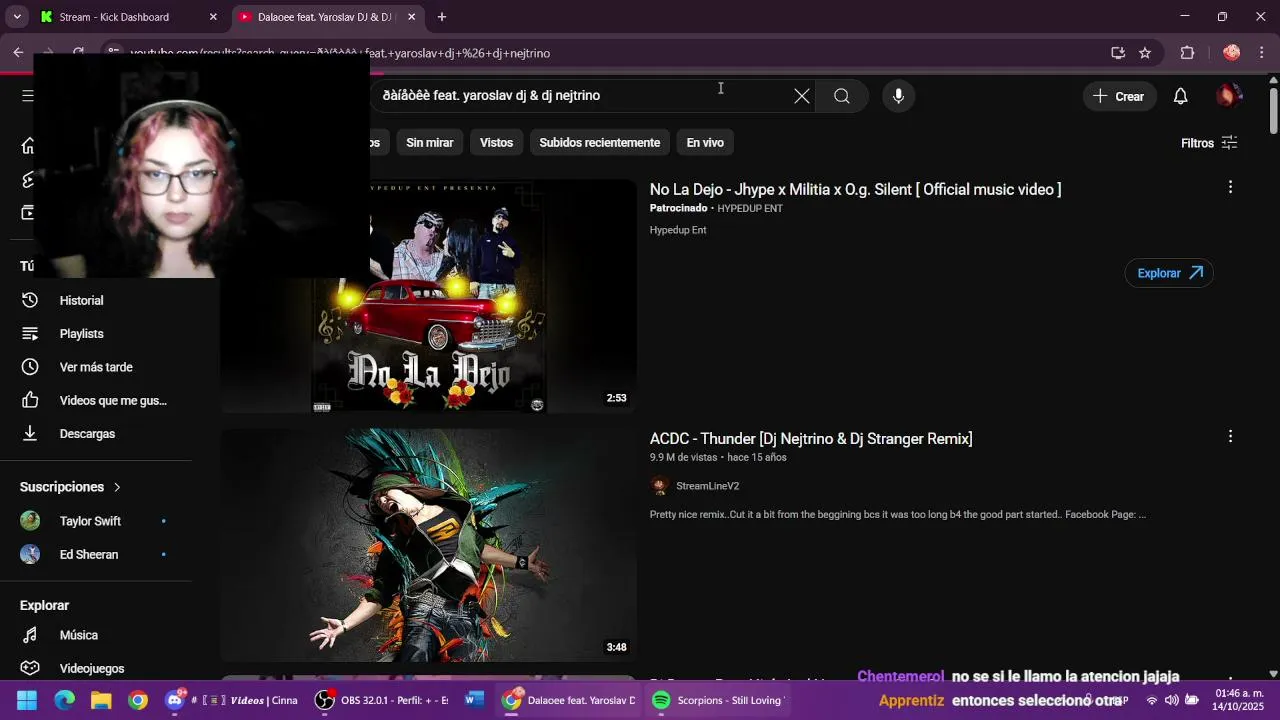
Task: Click the Explorar sponsored button
Action: click(x=1169, y=273)
